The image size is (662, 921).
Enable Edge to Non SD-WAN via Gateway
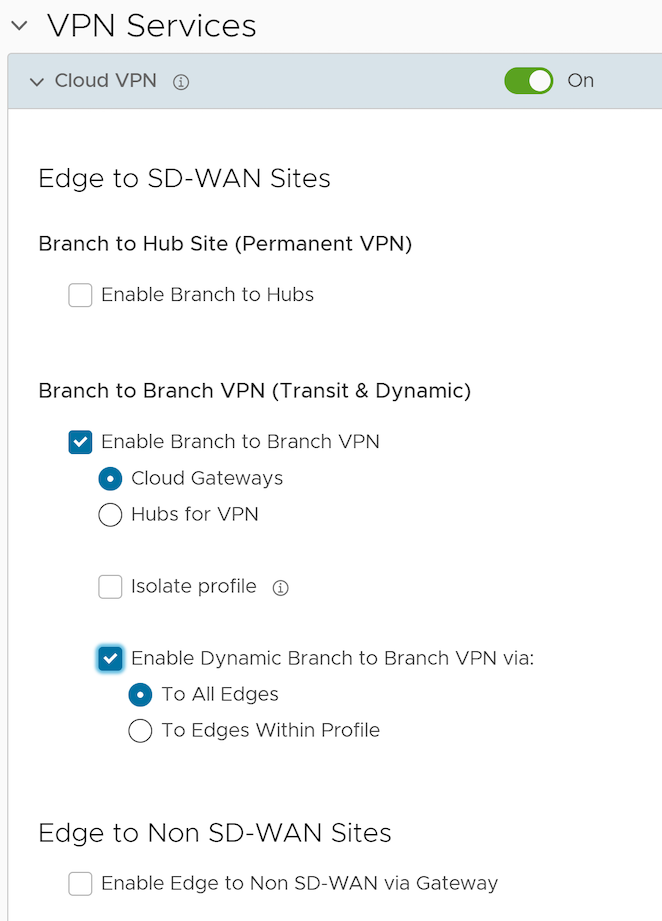pyautogui.click(x=81, y=883)
